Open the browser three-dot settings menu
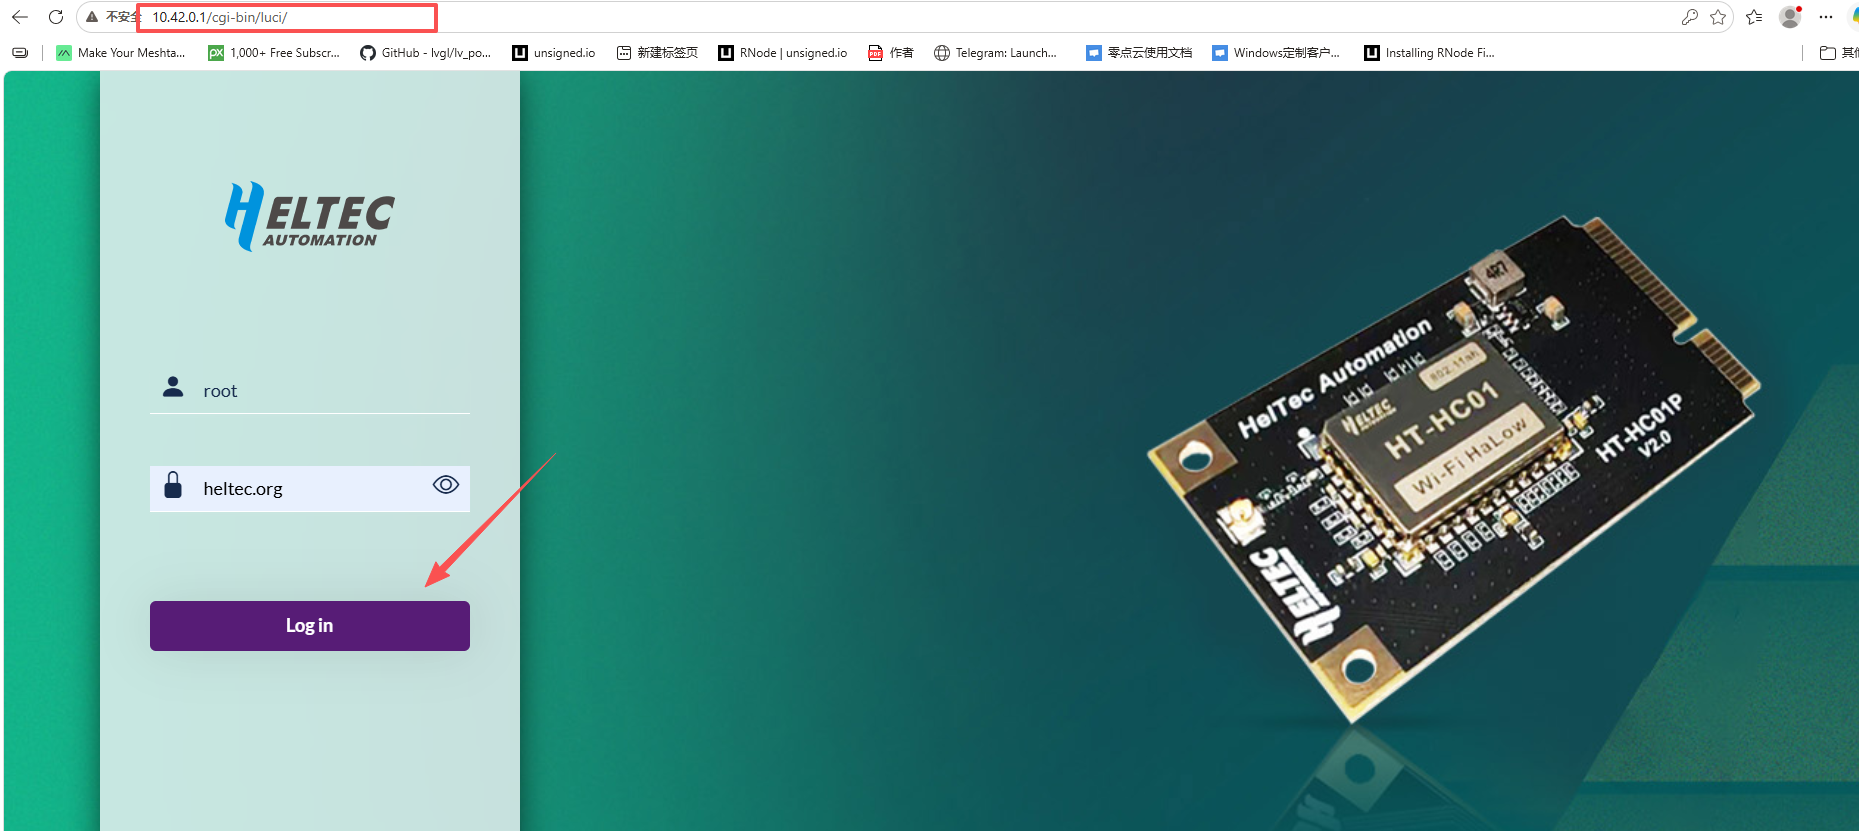This screenshot has height=831, width=1859. (1826, 17)
